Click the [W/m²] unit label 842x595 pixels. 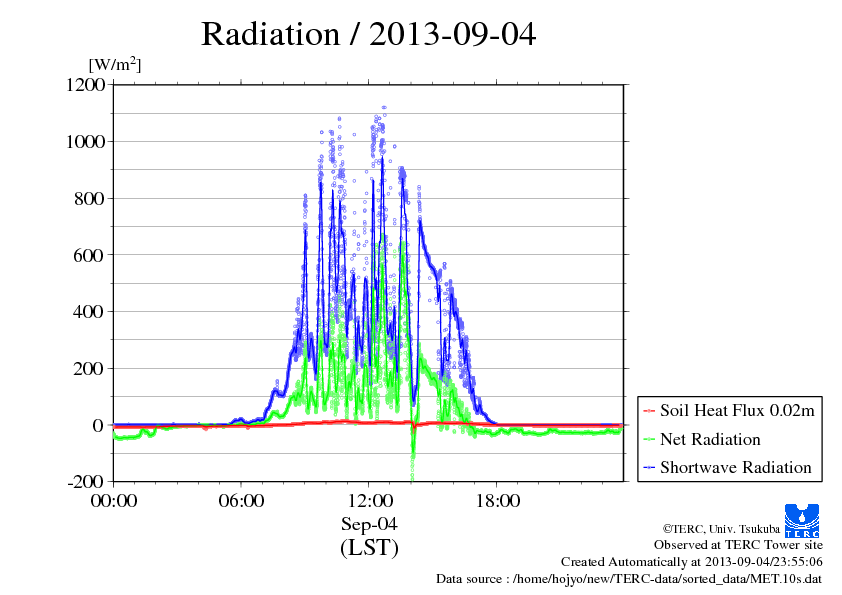click(114, 65)
